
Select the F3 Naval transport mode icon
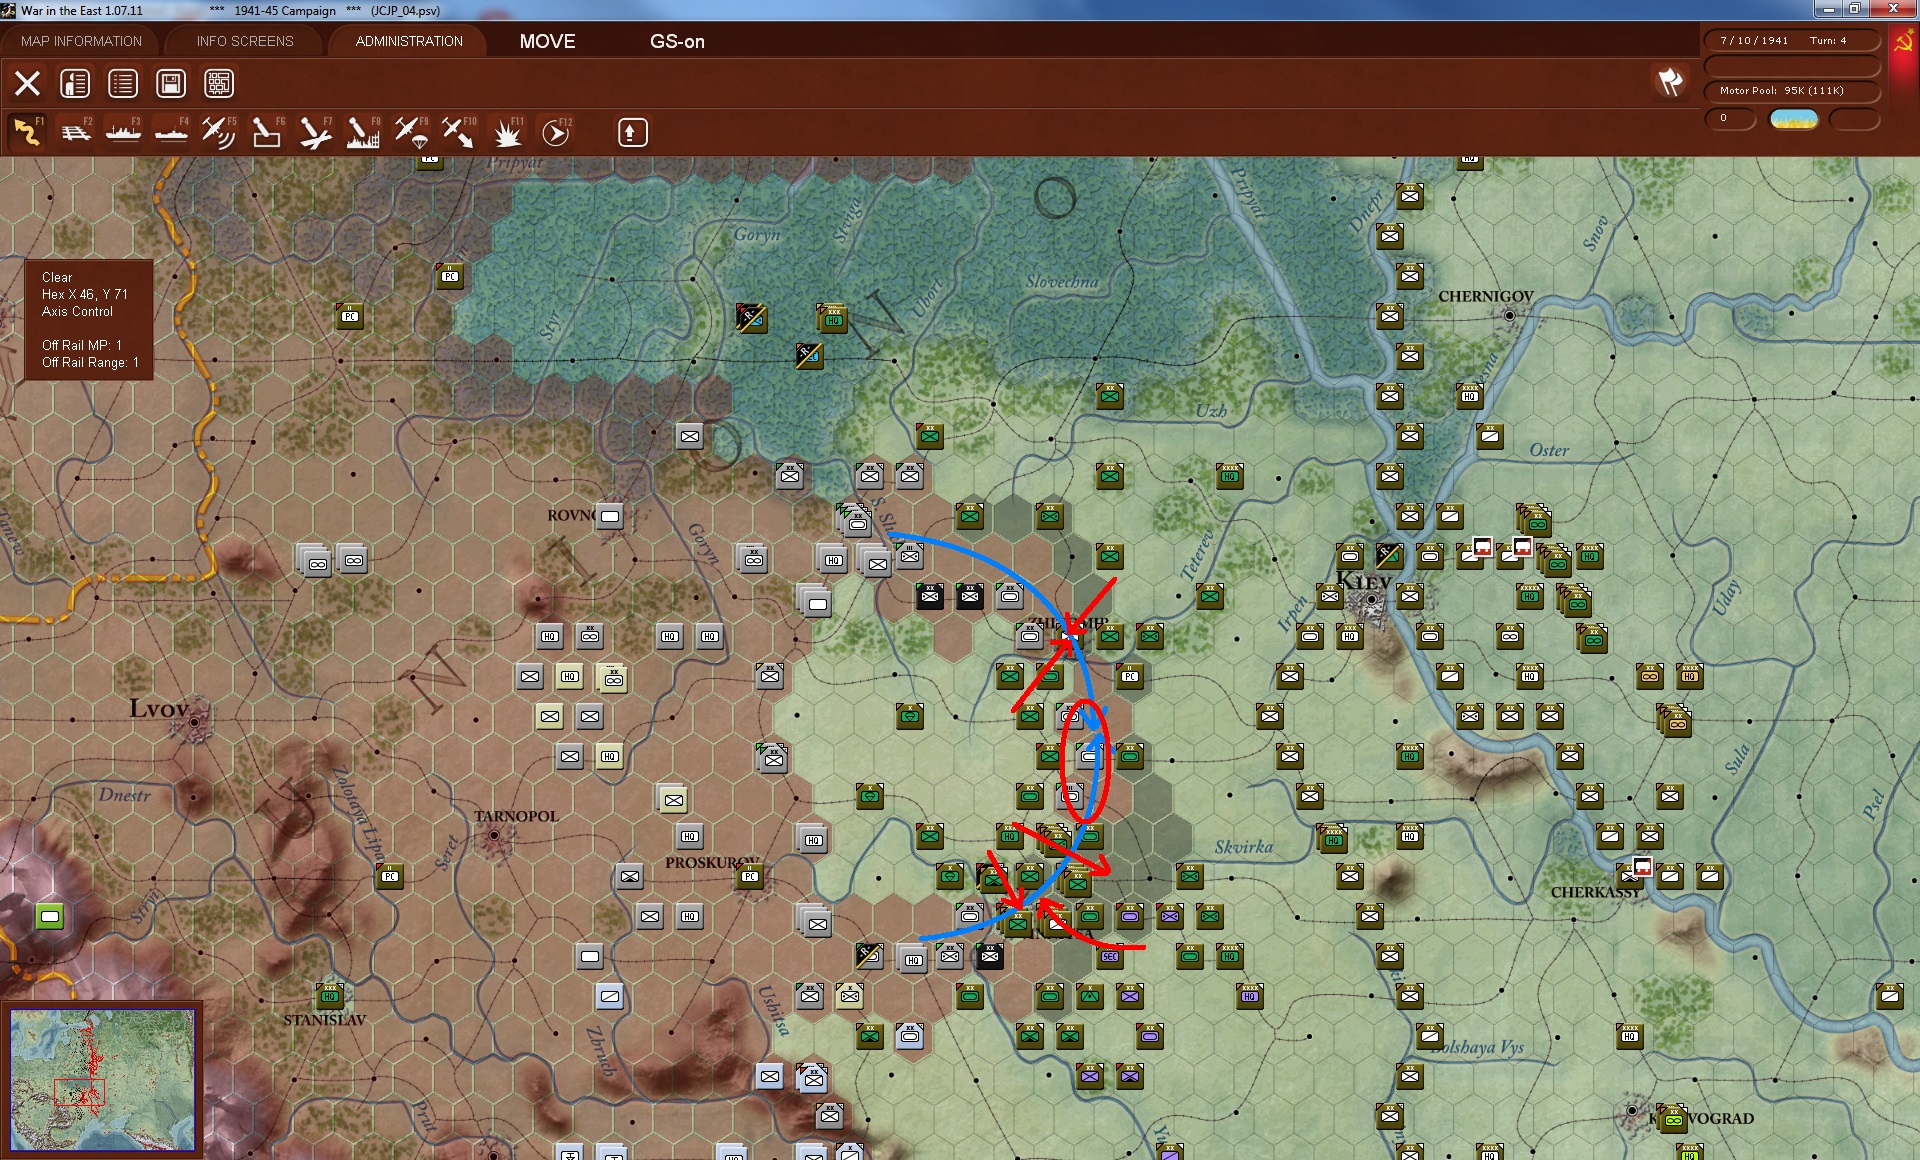pos(124,132)
